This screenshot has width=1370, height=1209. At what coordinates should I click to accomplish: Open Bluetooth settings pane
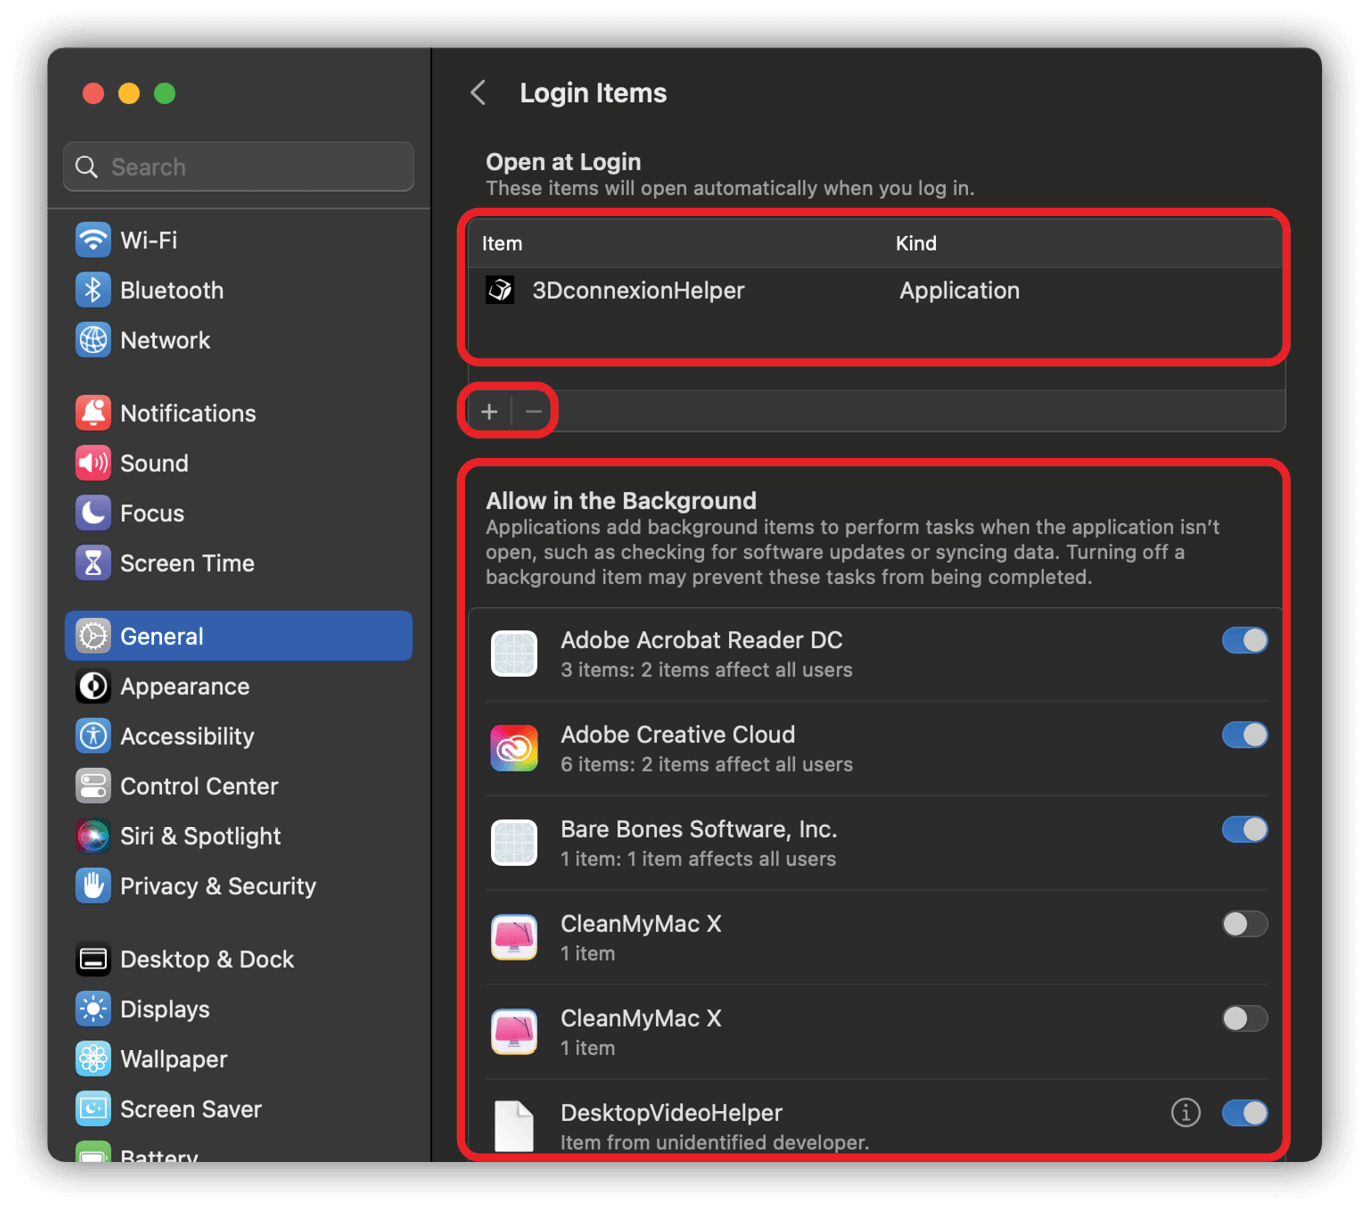pos(238,290)
